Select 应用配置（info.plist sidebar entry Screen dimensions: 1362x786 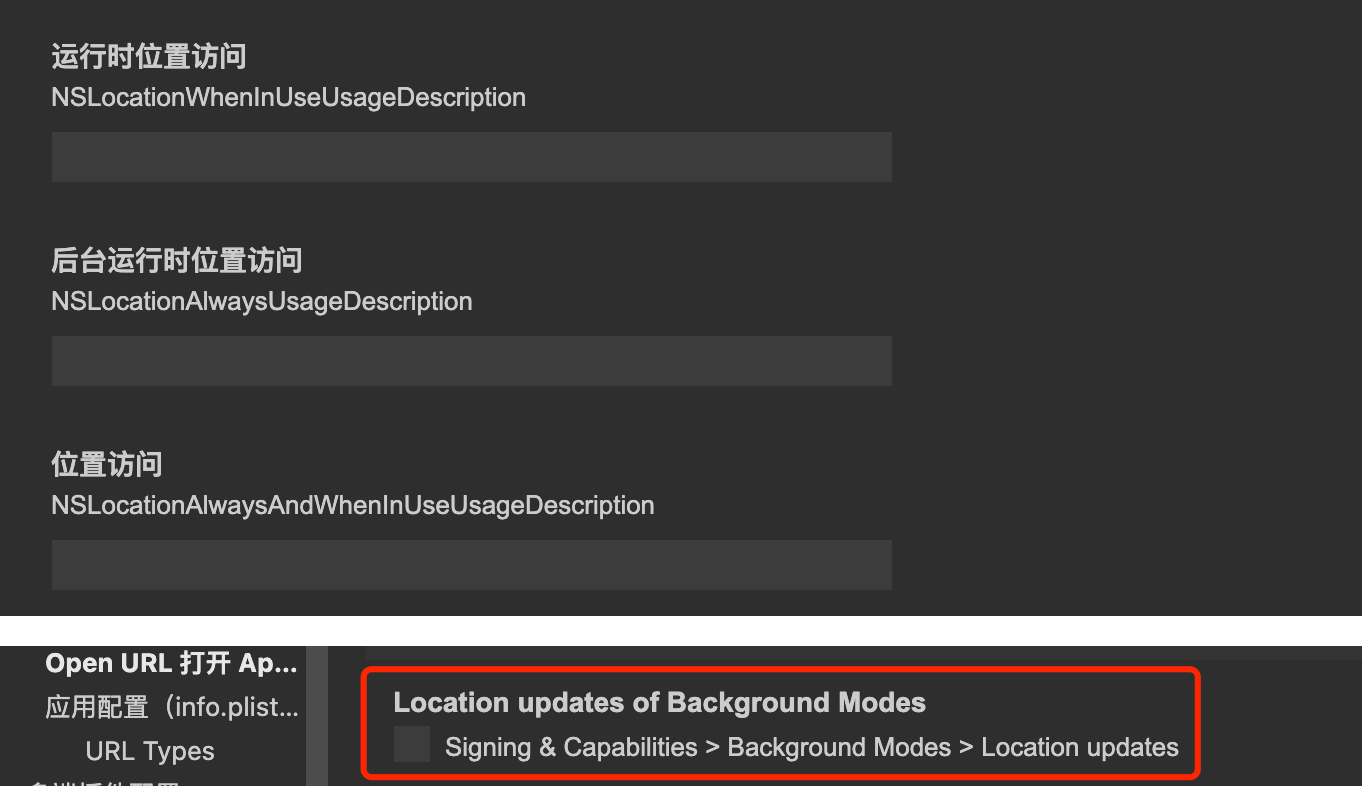point(171,708)
